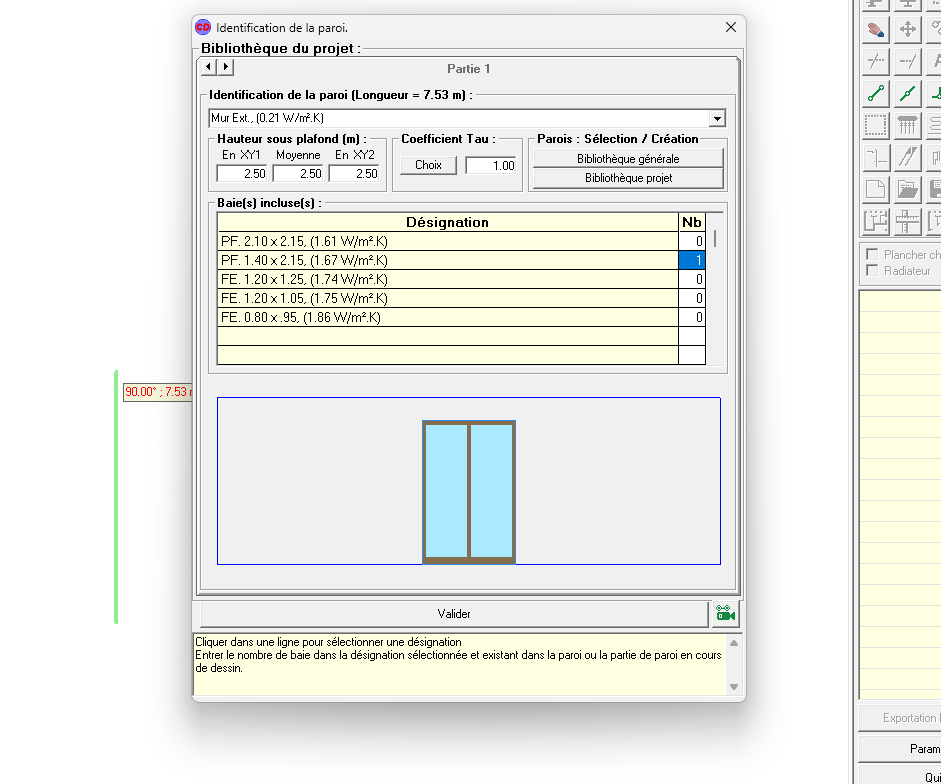Image resolution: width=941 pixels, height=784 pixels.
Task: Select the green two-endpoint line tool
Action: [876, 94]
